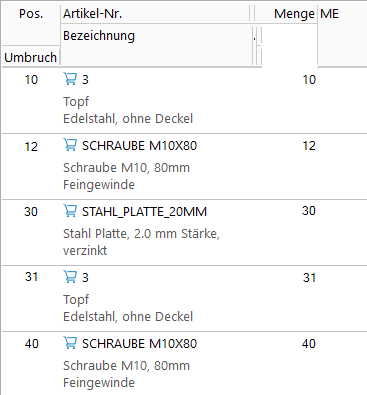The width and height of the screenshot is (367, 395).
Task: Click the Artikel-Nr. column header
Action: (92, 14)
